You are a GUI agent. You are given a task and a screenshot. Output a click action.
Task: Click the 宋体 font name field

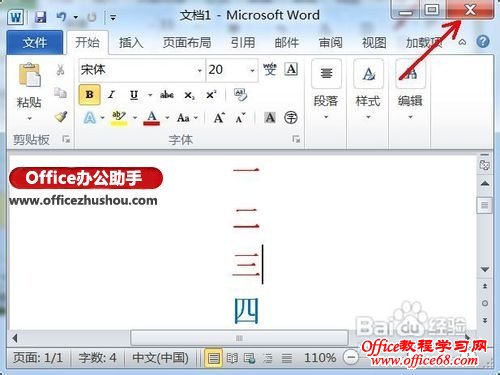[137, 70]
